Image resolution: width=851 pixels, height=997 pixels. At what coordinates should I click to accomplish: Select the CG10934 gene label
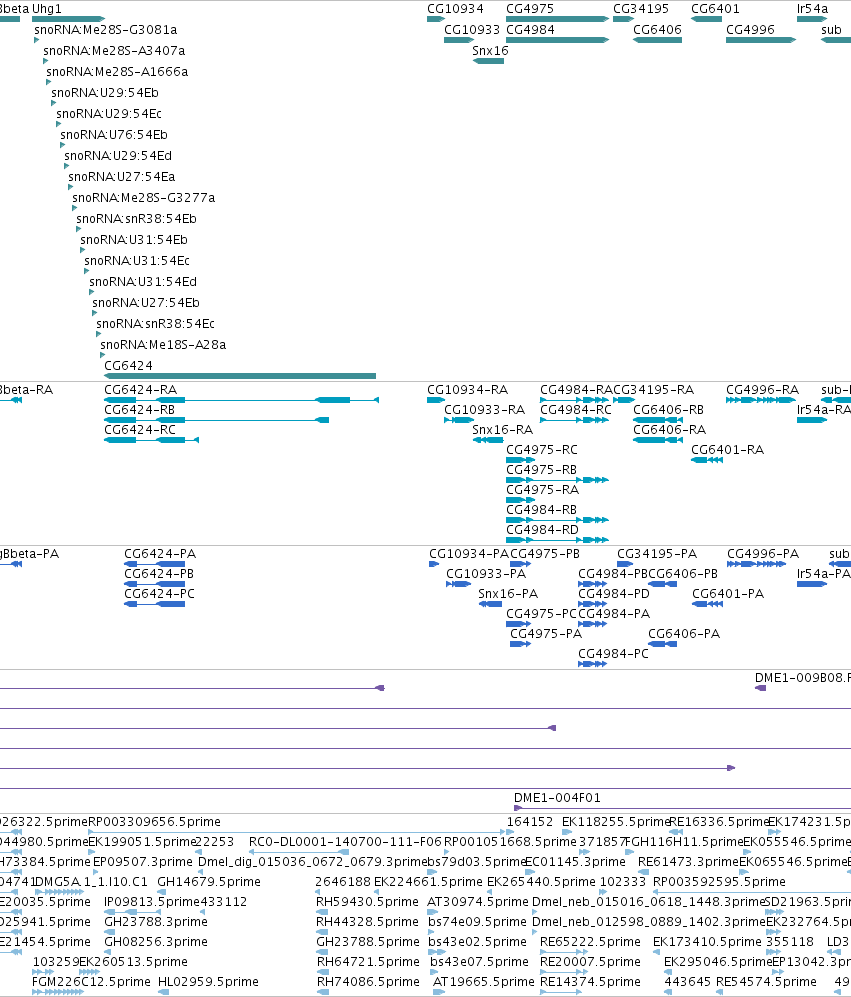click(x=455, y=9)
